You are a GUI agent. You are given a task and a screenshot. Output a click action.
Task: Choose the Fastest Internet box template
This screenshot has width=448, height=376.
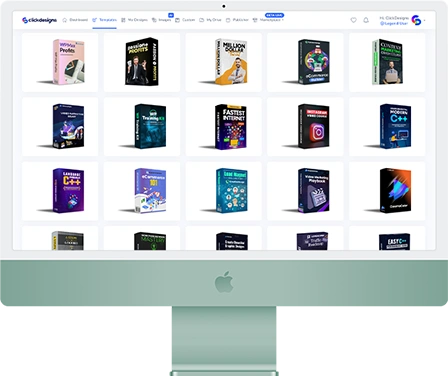click(224, 127)
